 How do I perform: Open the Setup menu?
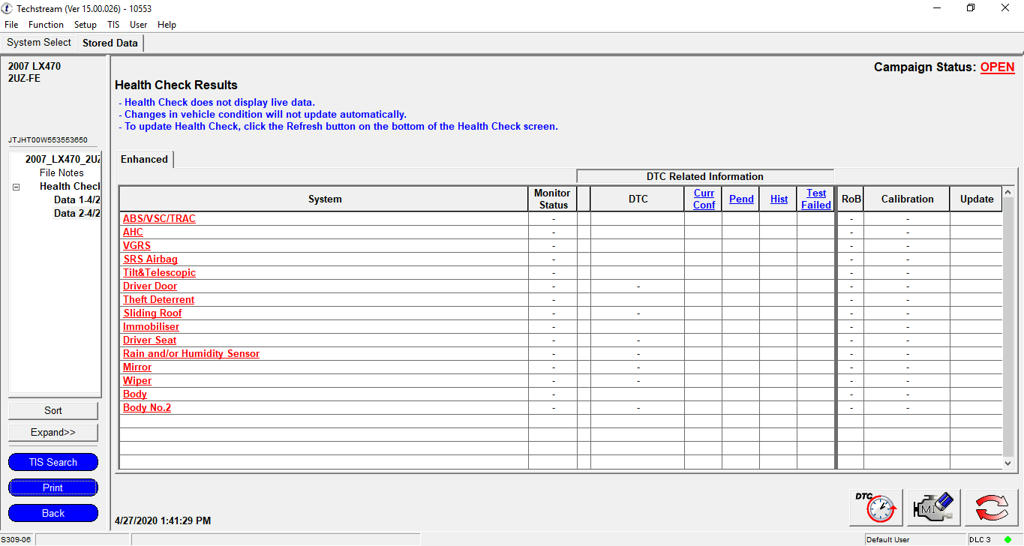85,25
